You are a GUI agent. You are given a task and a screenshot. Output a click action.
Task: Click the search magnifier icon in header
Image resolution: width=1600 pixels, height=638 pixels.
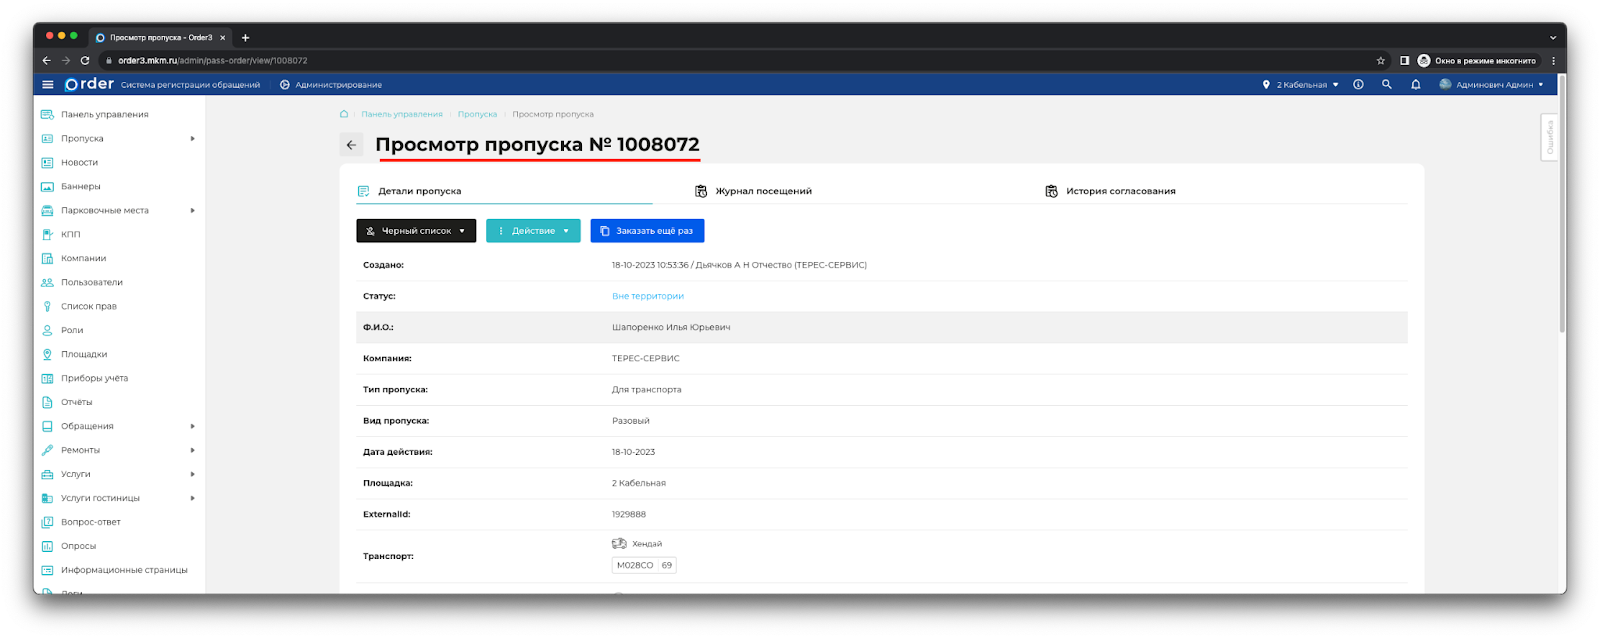[x=1386, y=85]
